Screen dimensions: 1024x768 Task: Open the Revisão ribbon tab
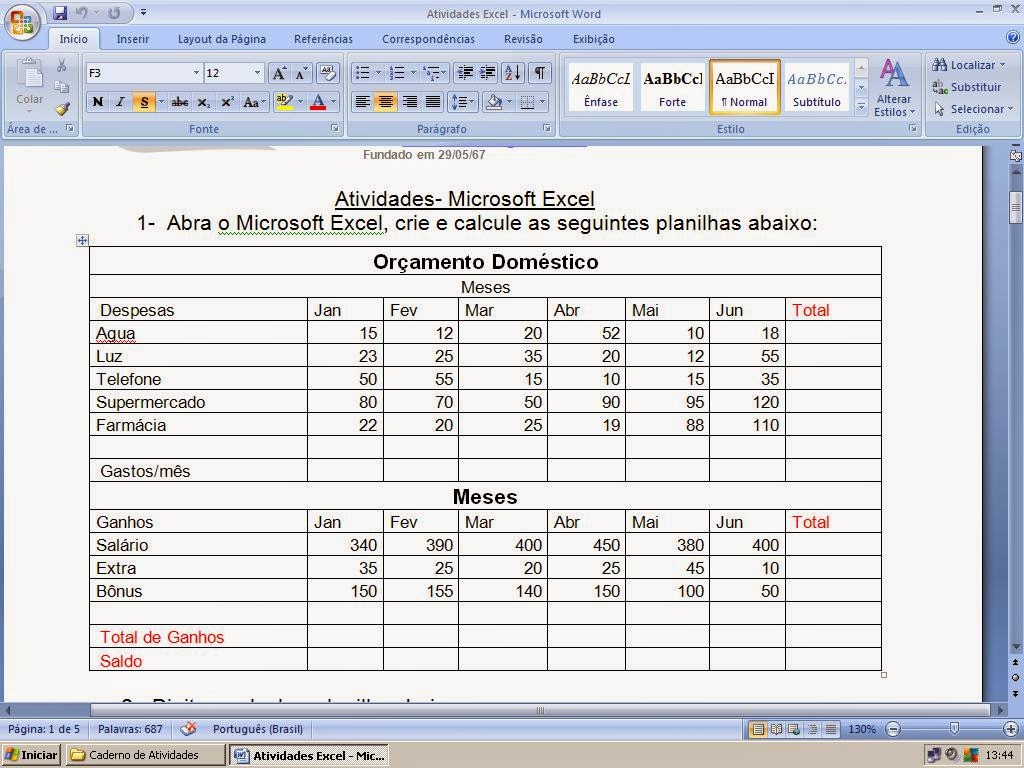[523, 38]
